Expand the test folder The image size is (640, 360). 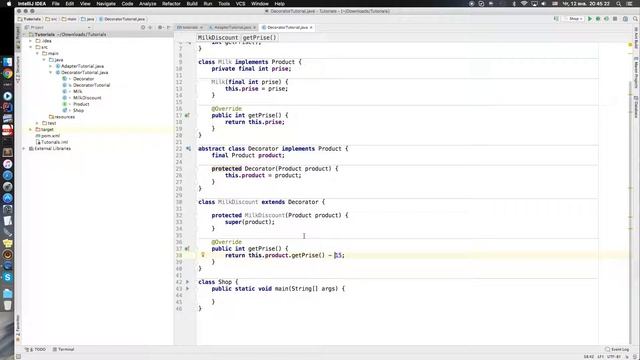pos(37,123)
